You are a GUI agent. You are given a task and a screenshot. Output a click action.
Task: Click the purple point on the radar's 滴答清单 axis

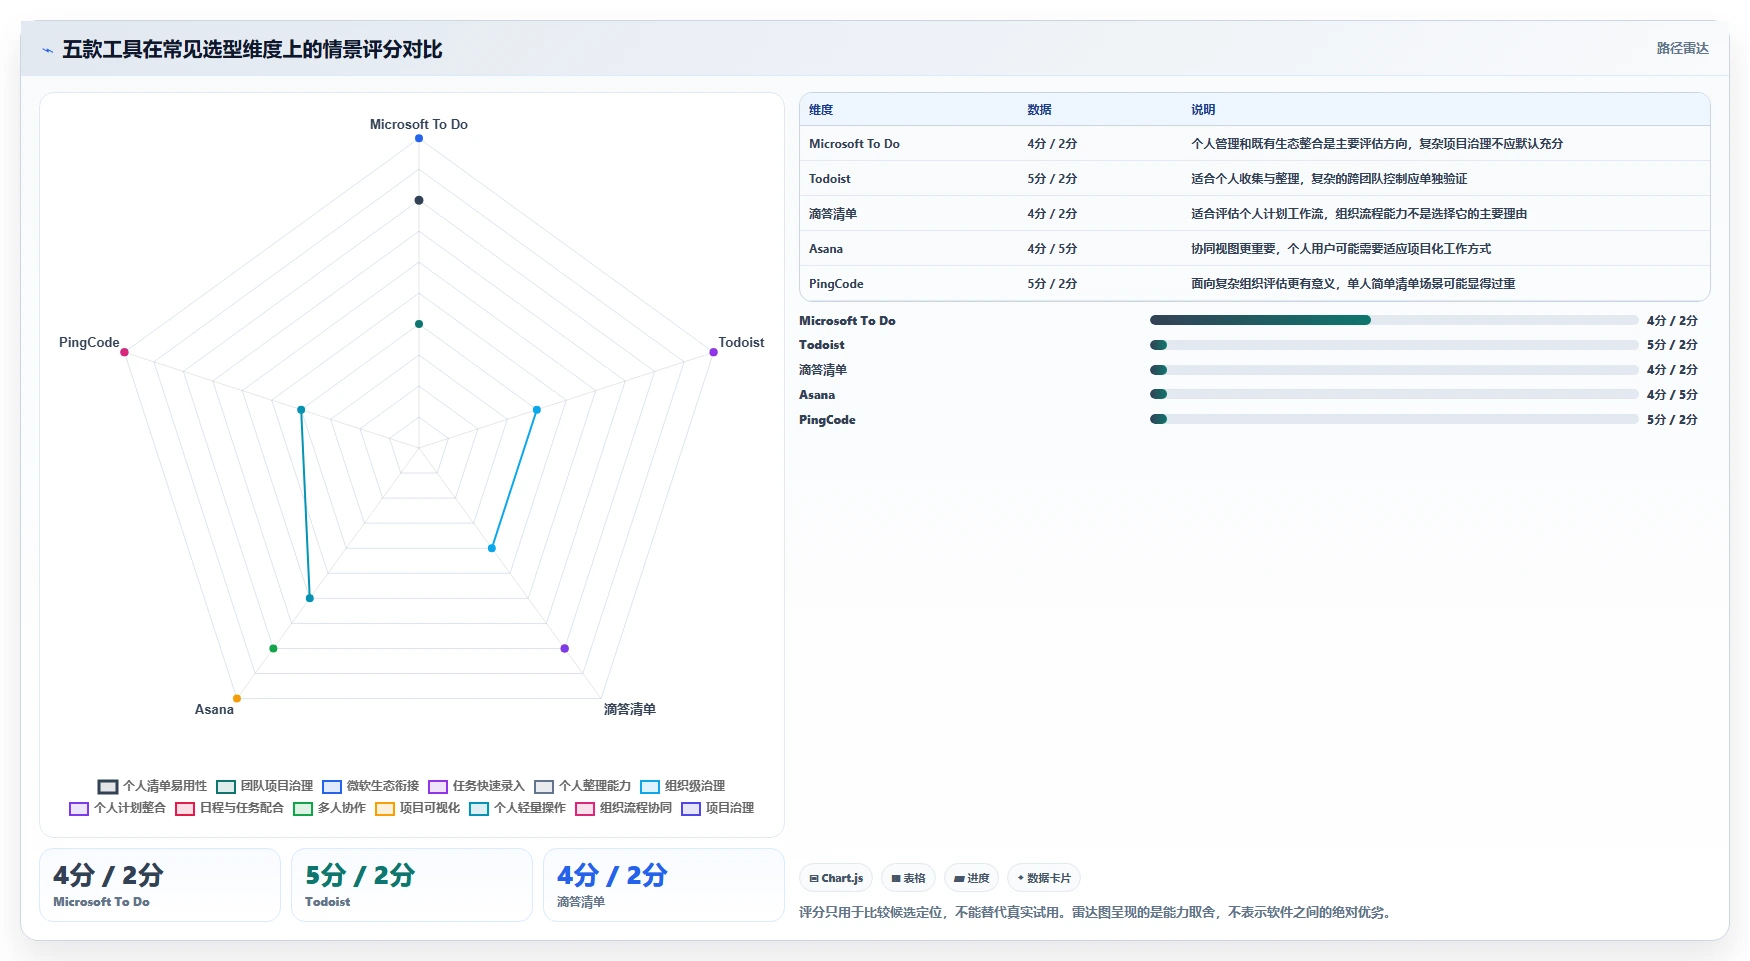pyautogui.click(x=565, y=648)
